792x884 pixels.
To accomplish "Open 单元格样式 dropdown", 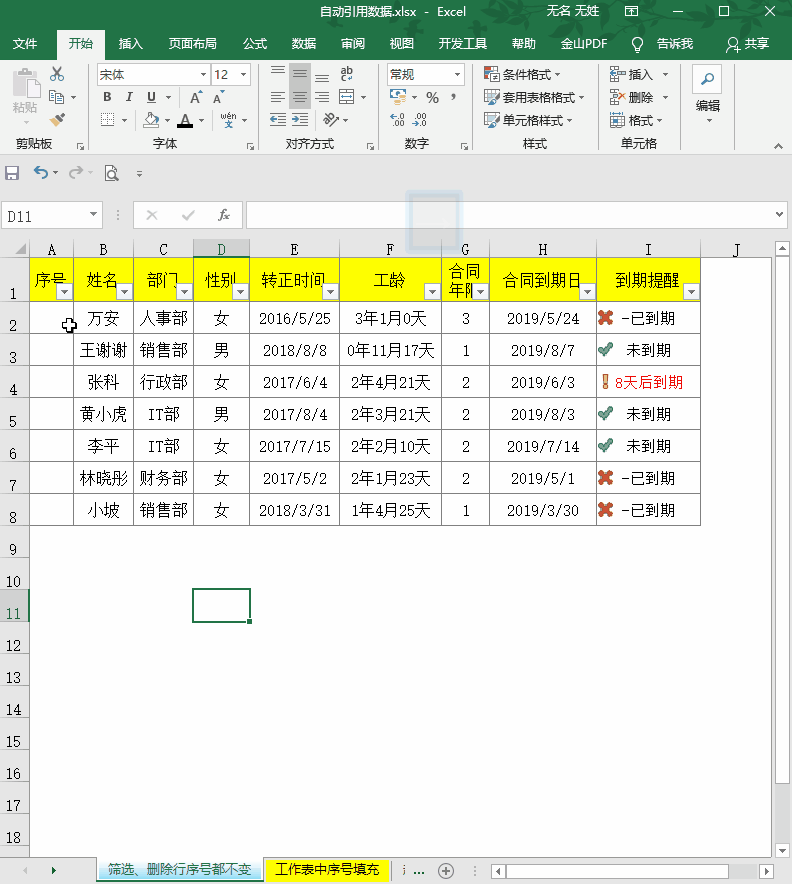I will 528,120.
